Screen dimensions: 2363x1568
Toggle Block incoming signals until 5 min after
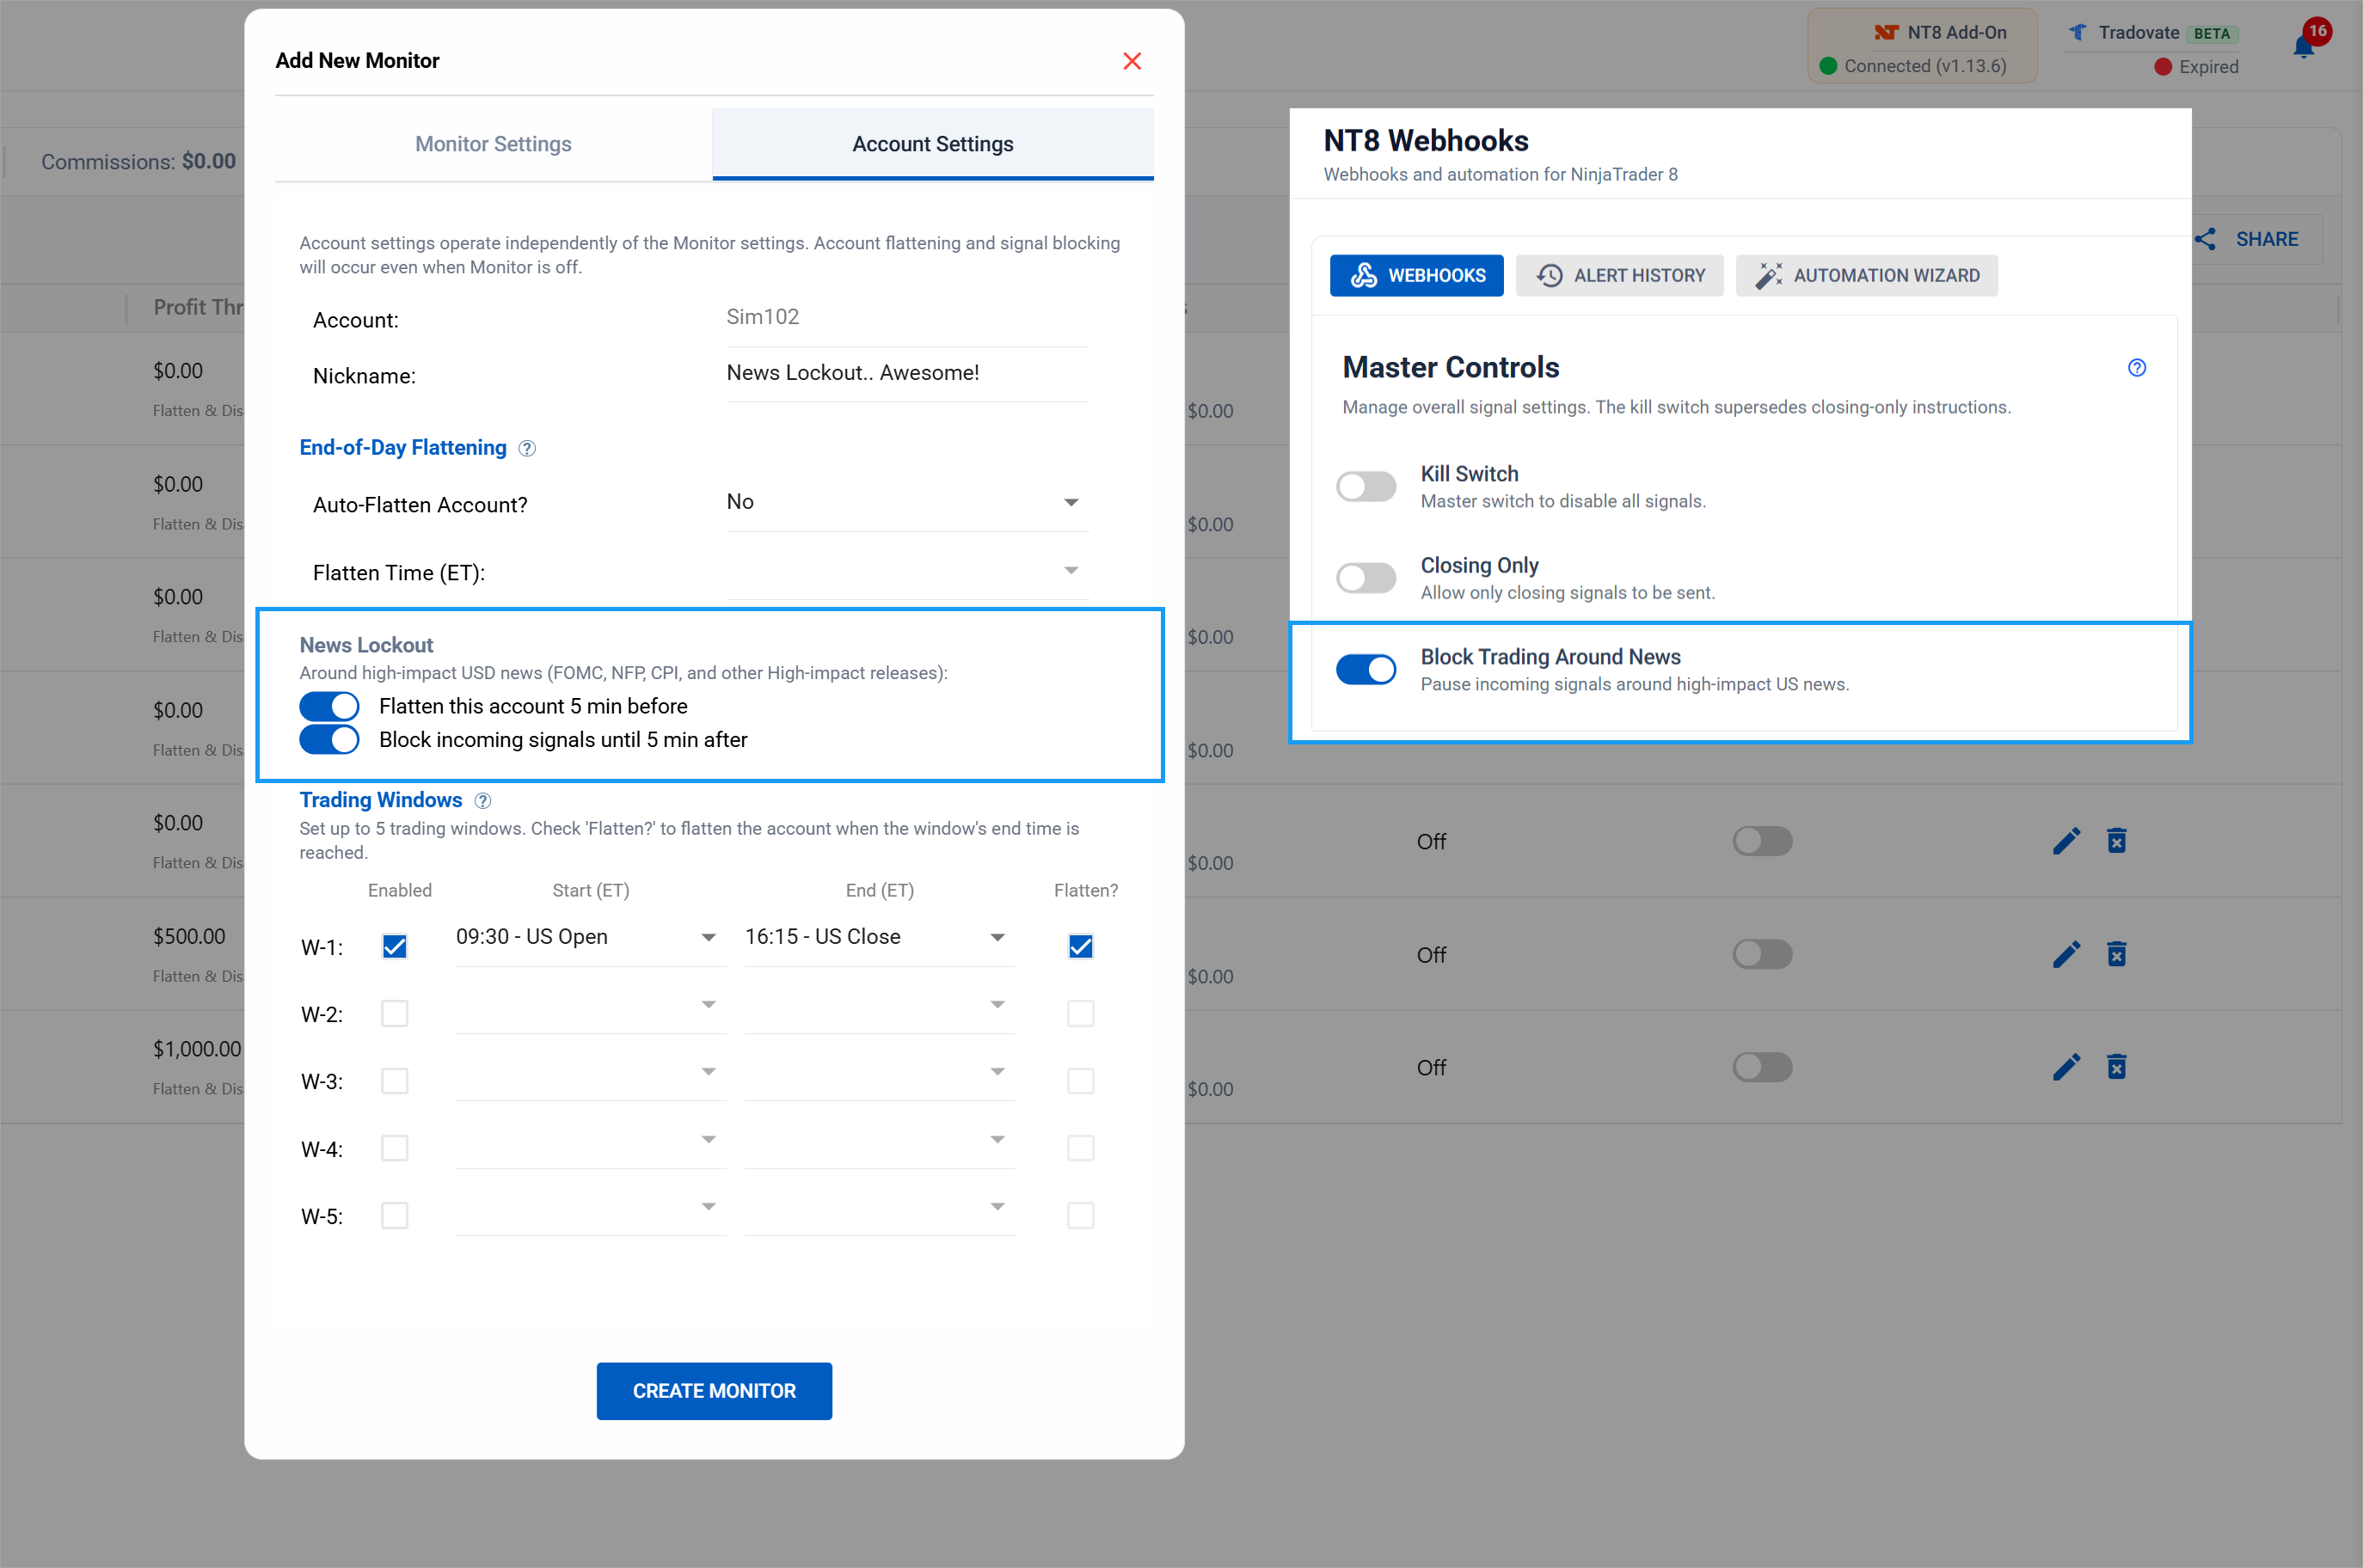(329, 740)
